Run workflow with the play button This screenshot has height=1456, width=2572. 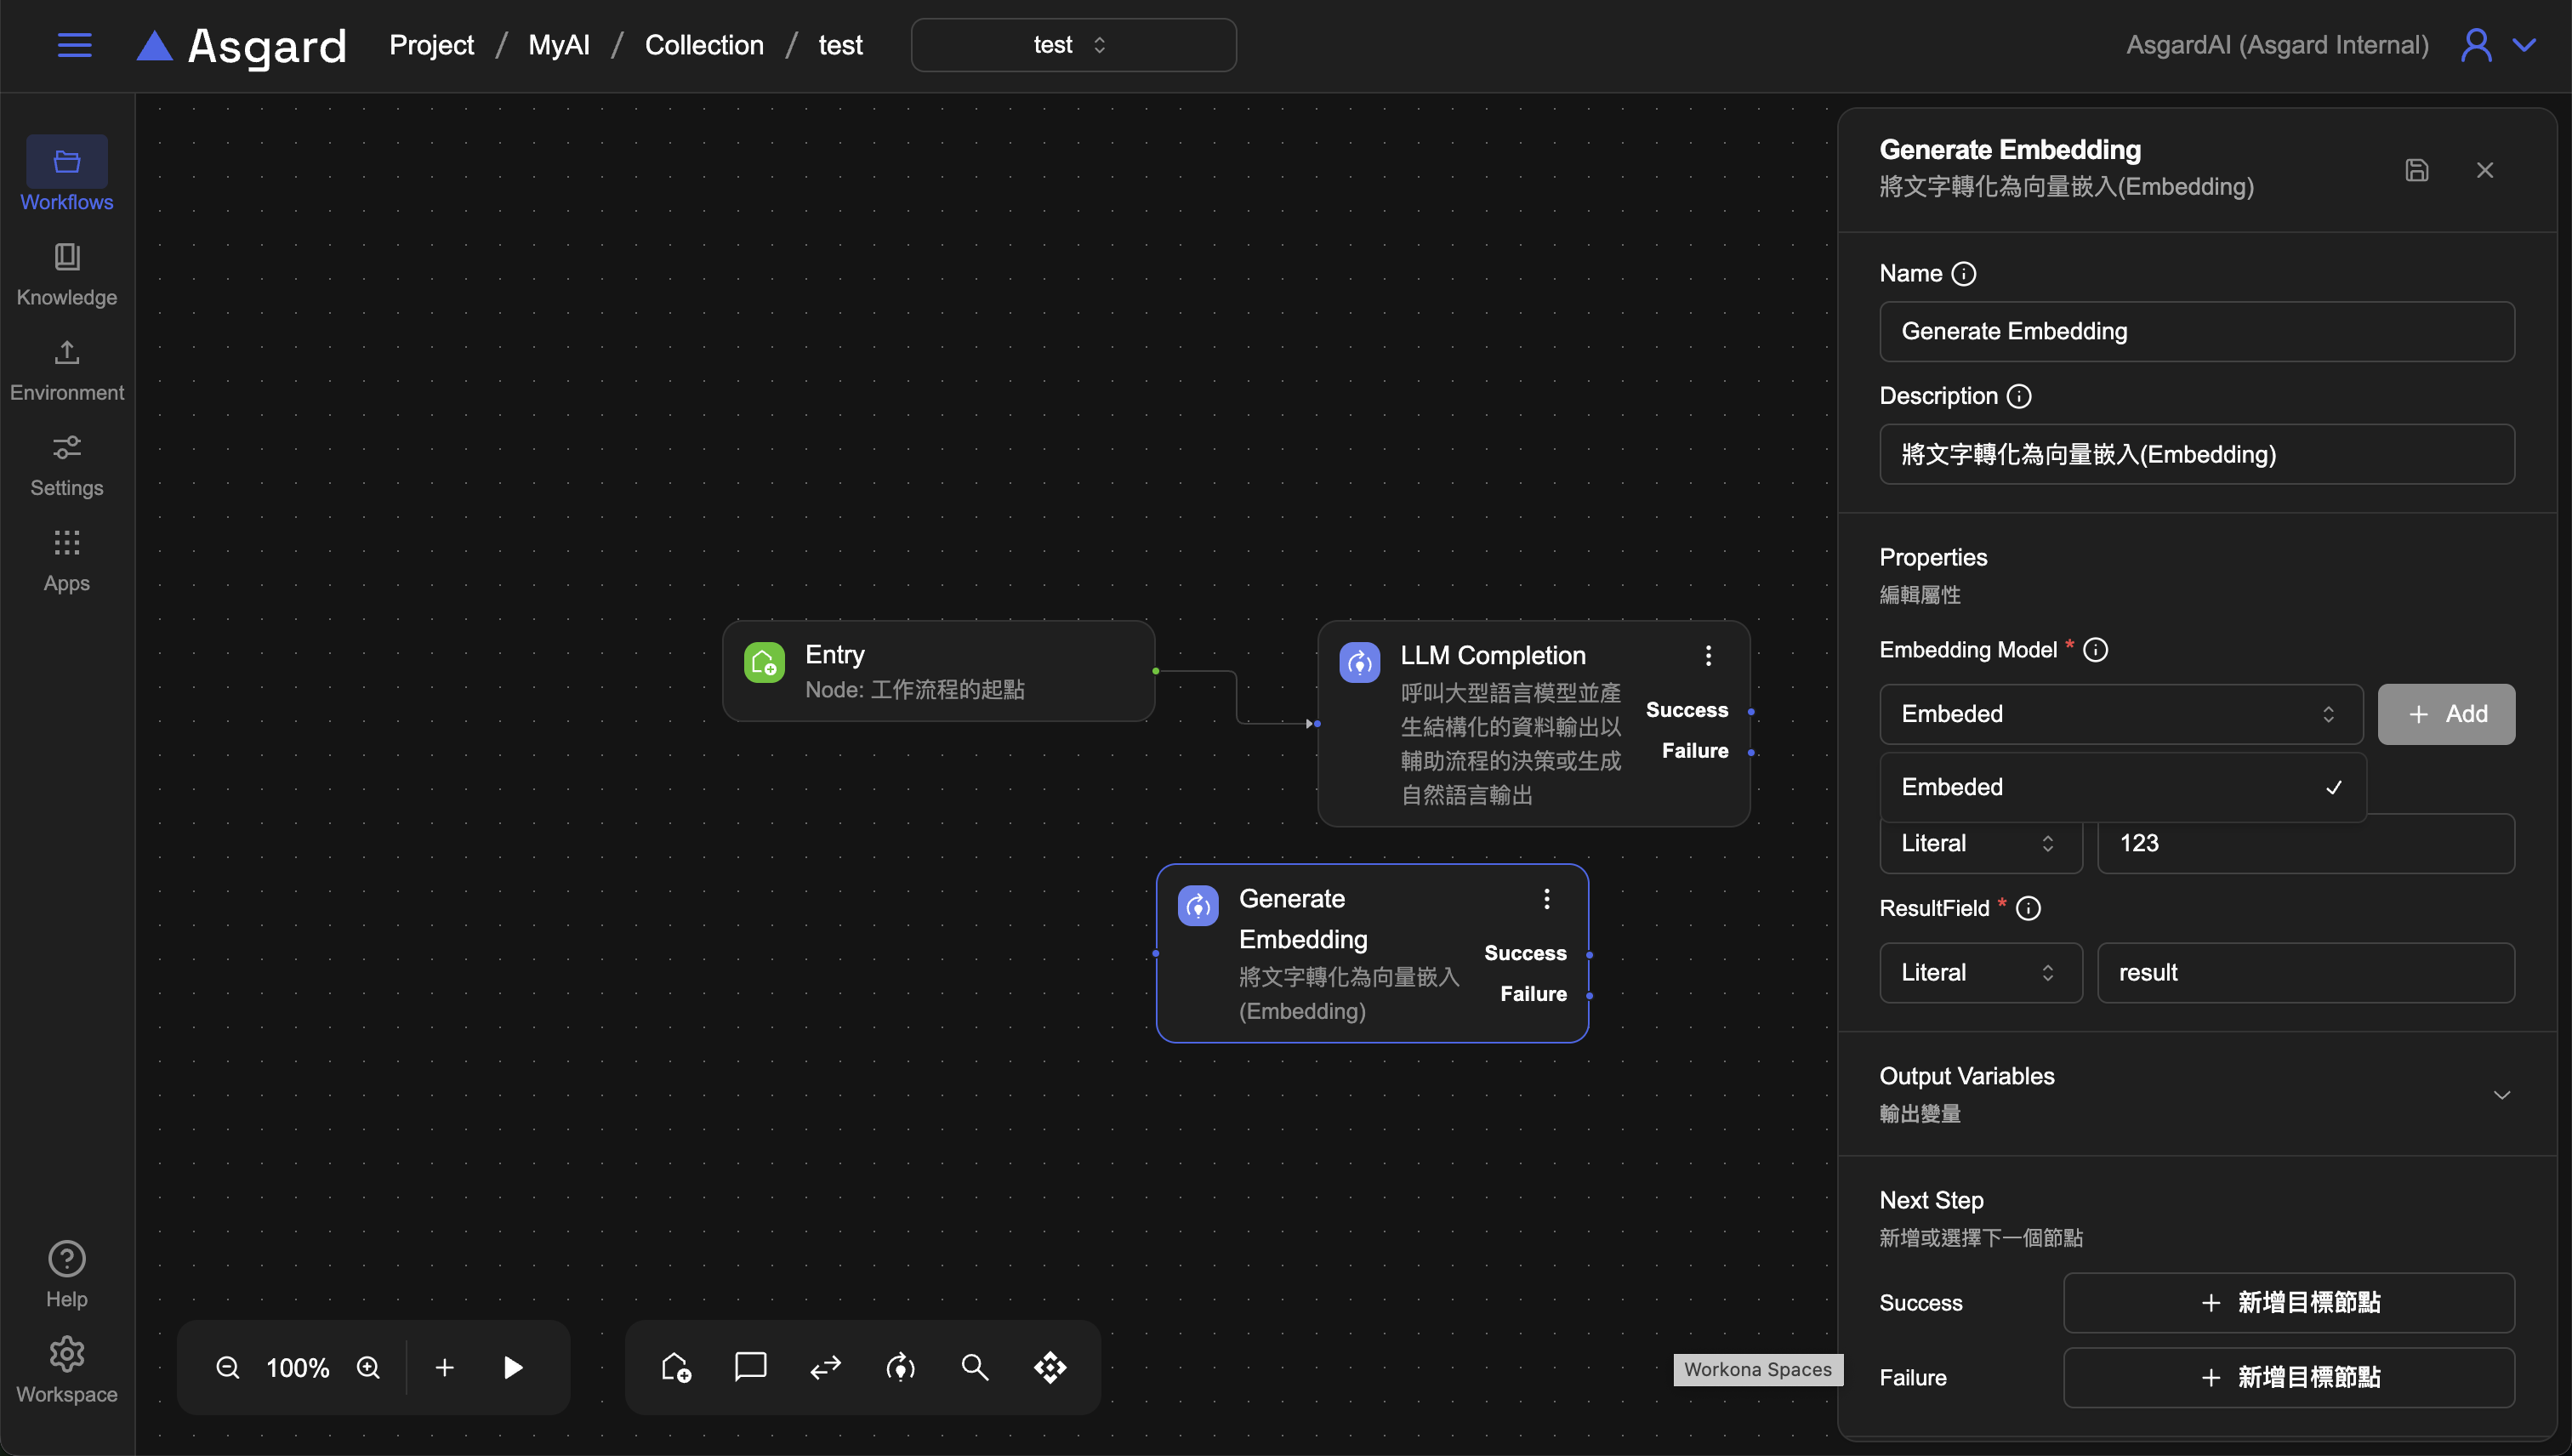(x=513, y=1367)
